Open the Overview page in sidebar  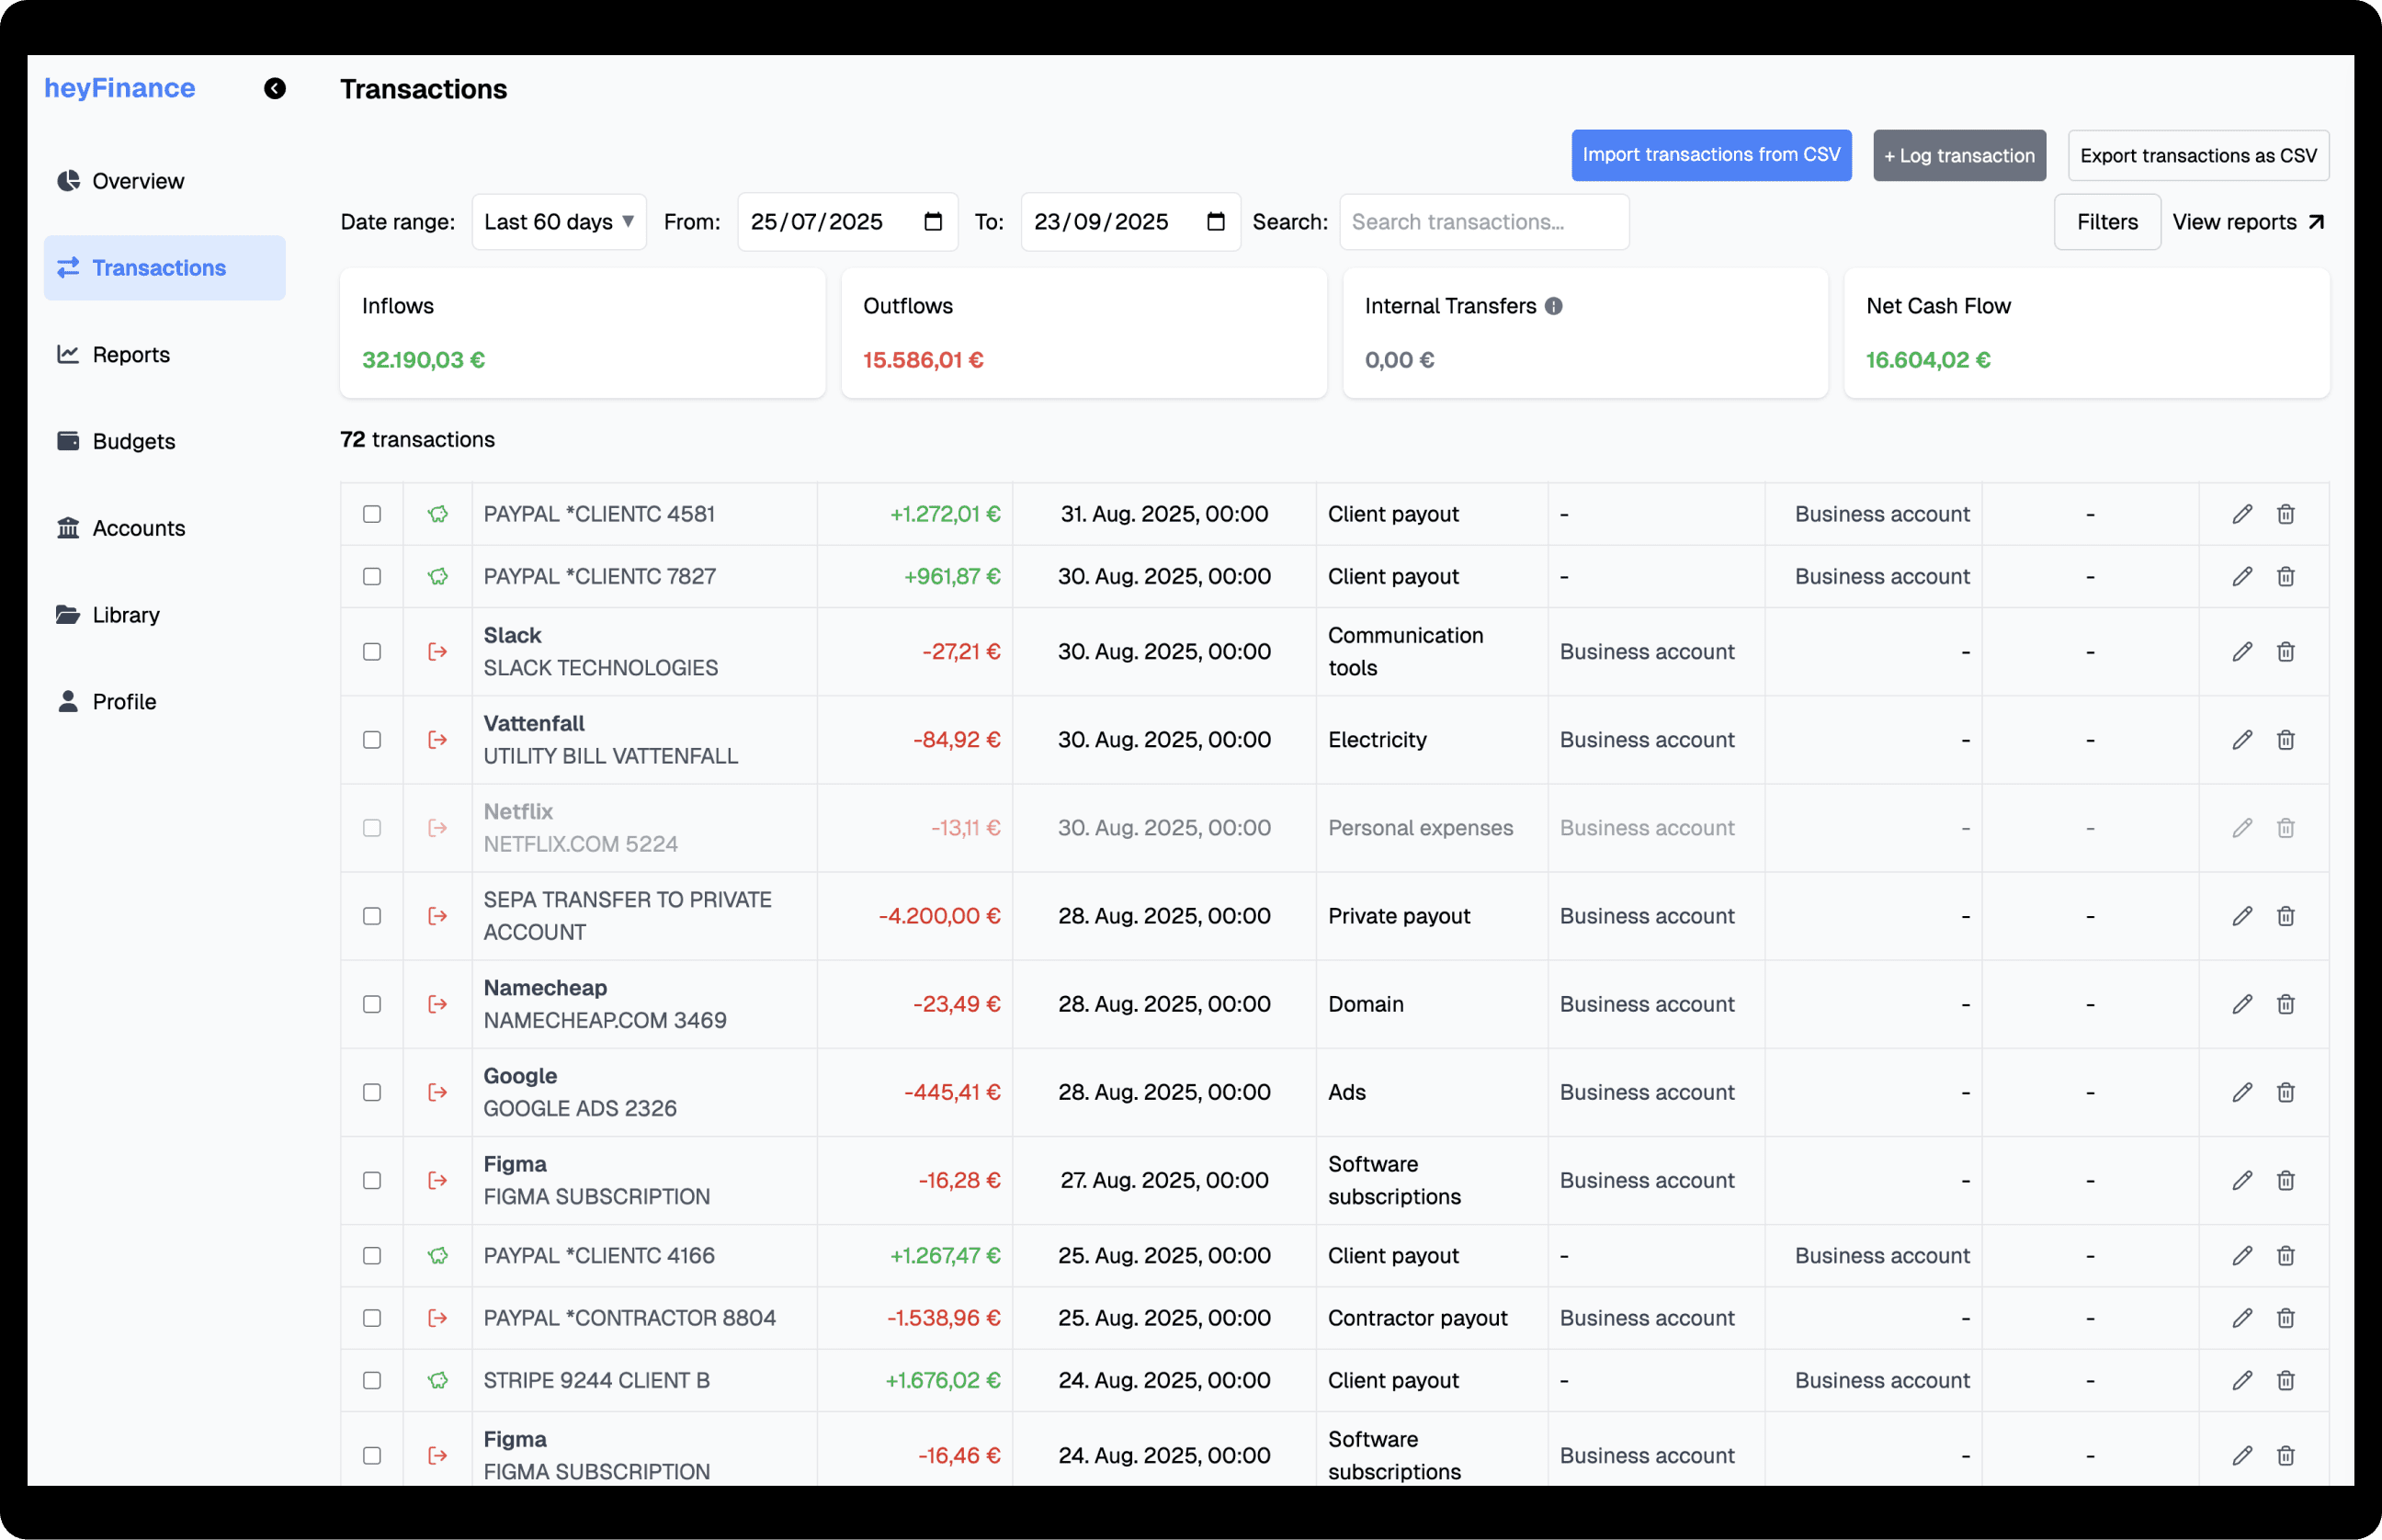(x=165, y=181)
